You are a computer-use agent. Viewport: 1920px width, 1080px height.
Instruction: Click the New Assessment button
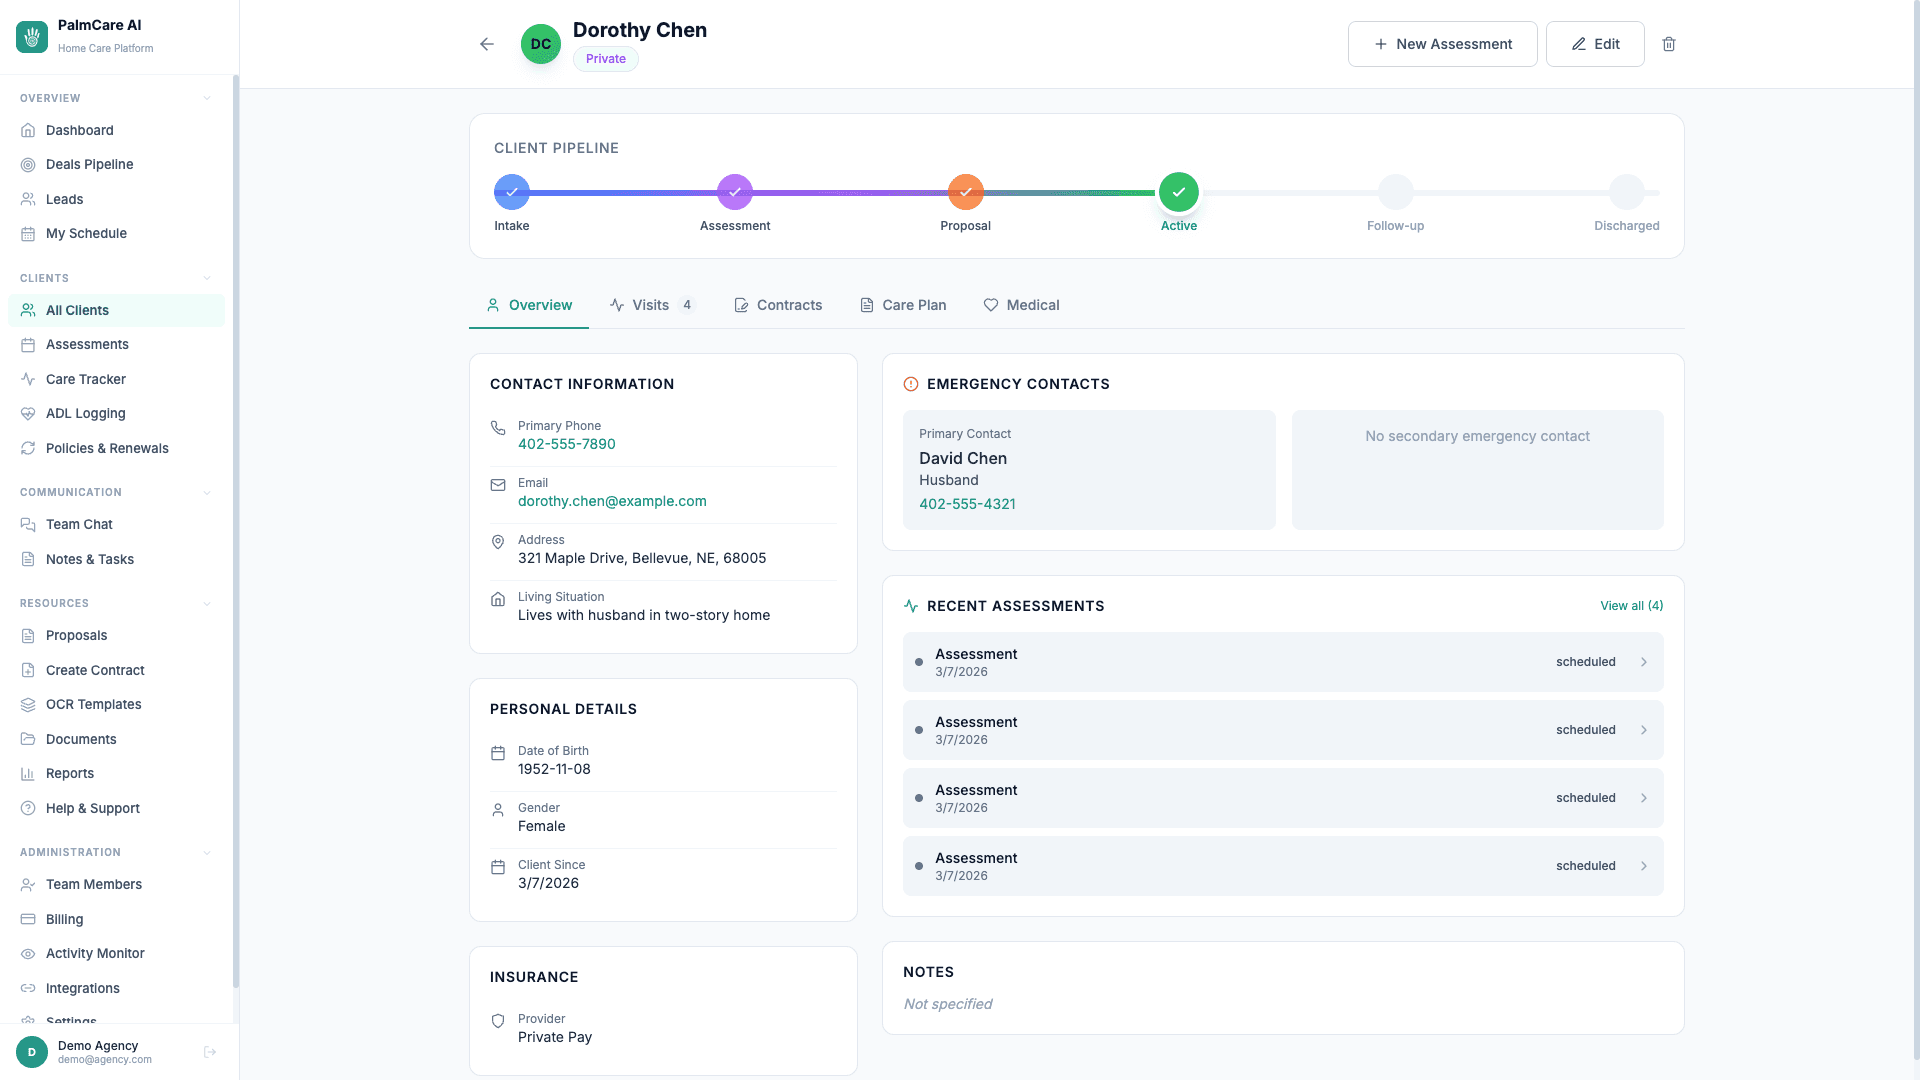click(1442, 43)
